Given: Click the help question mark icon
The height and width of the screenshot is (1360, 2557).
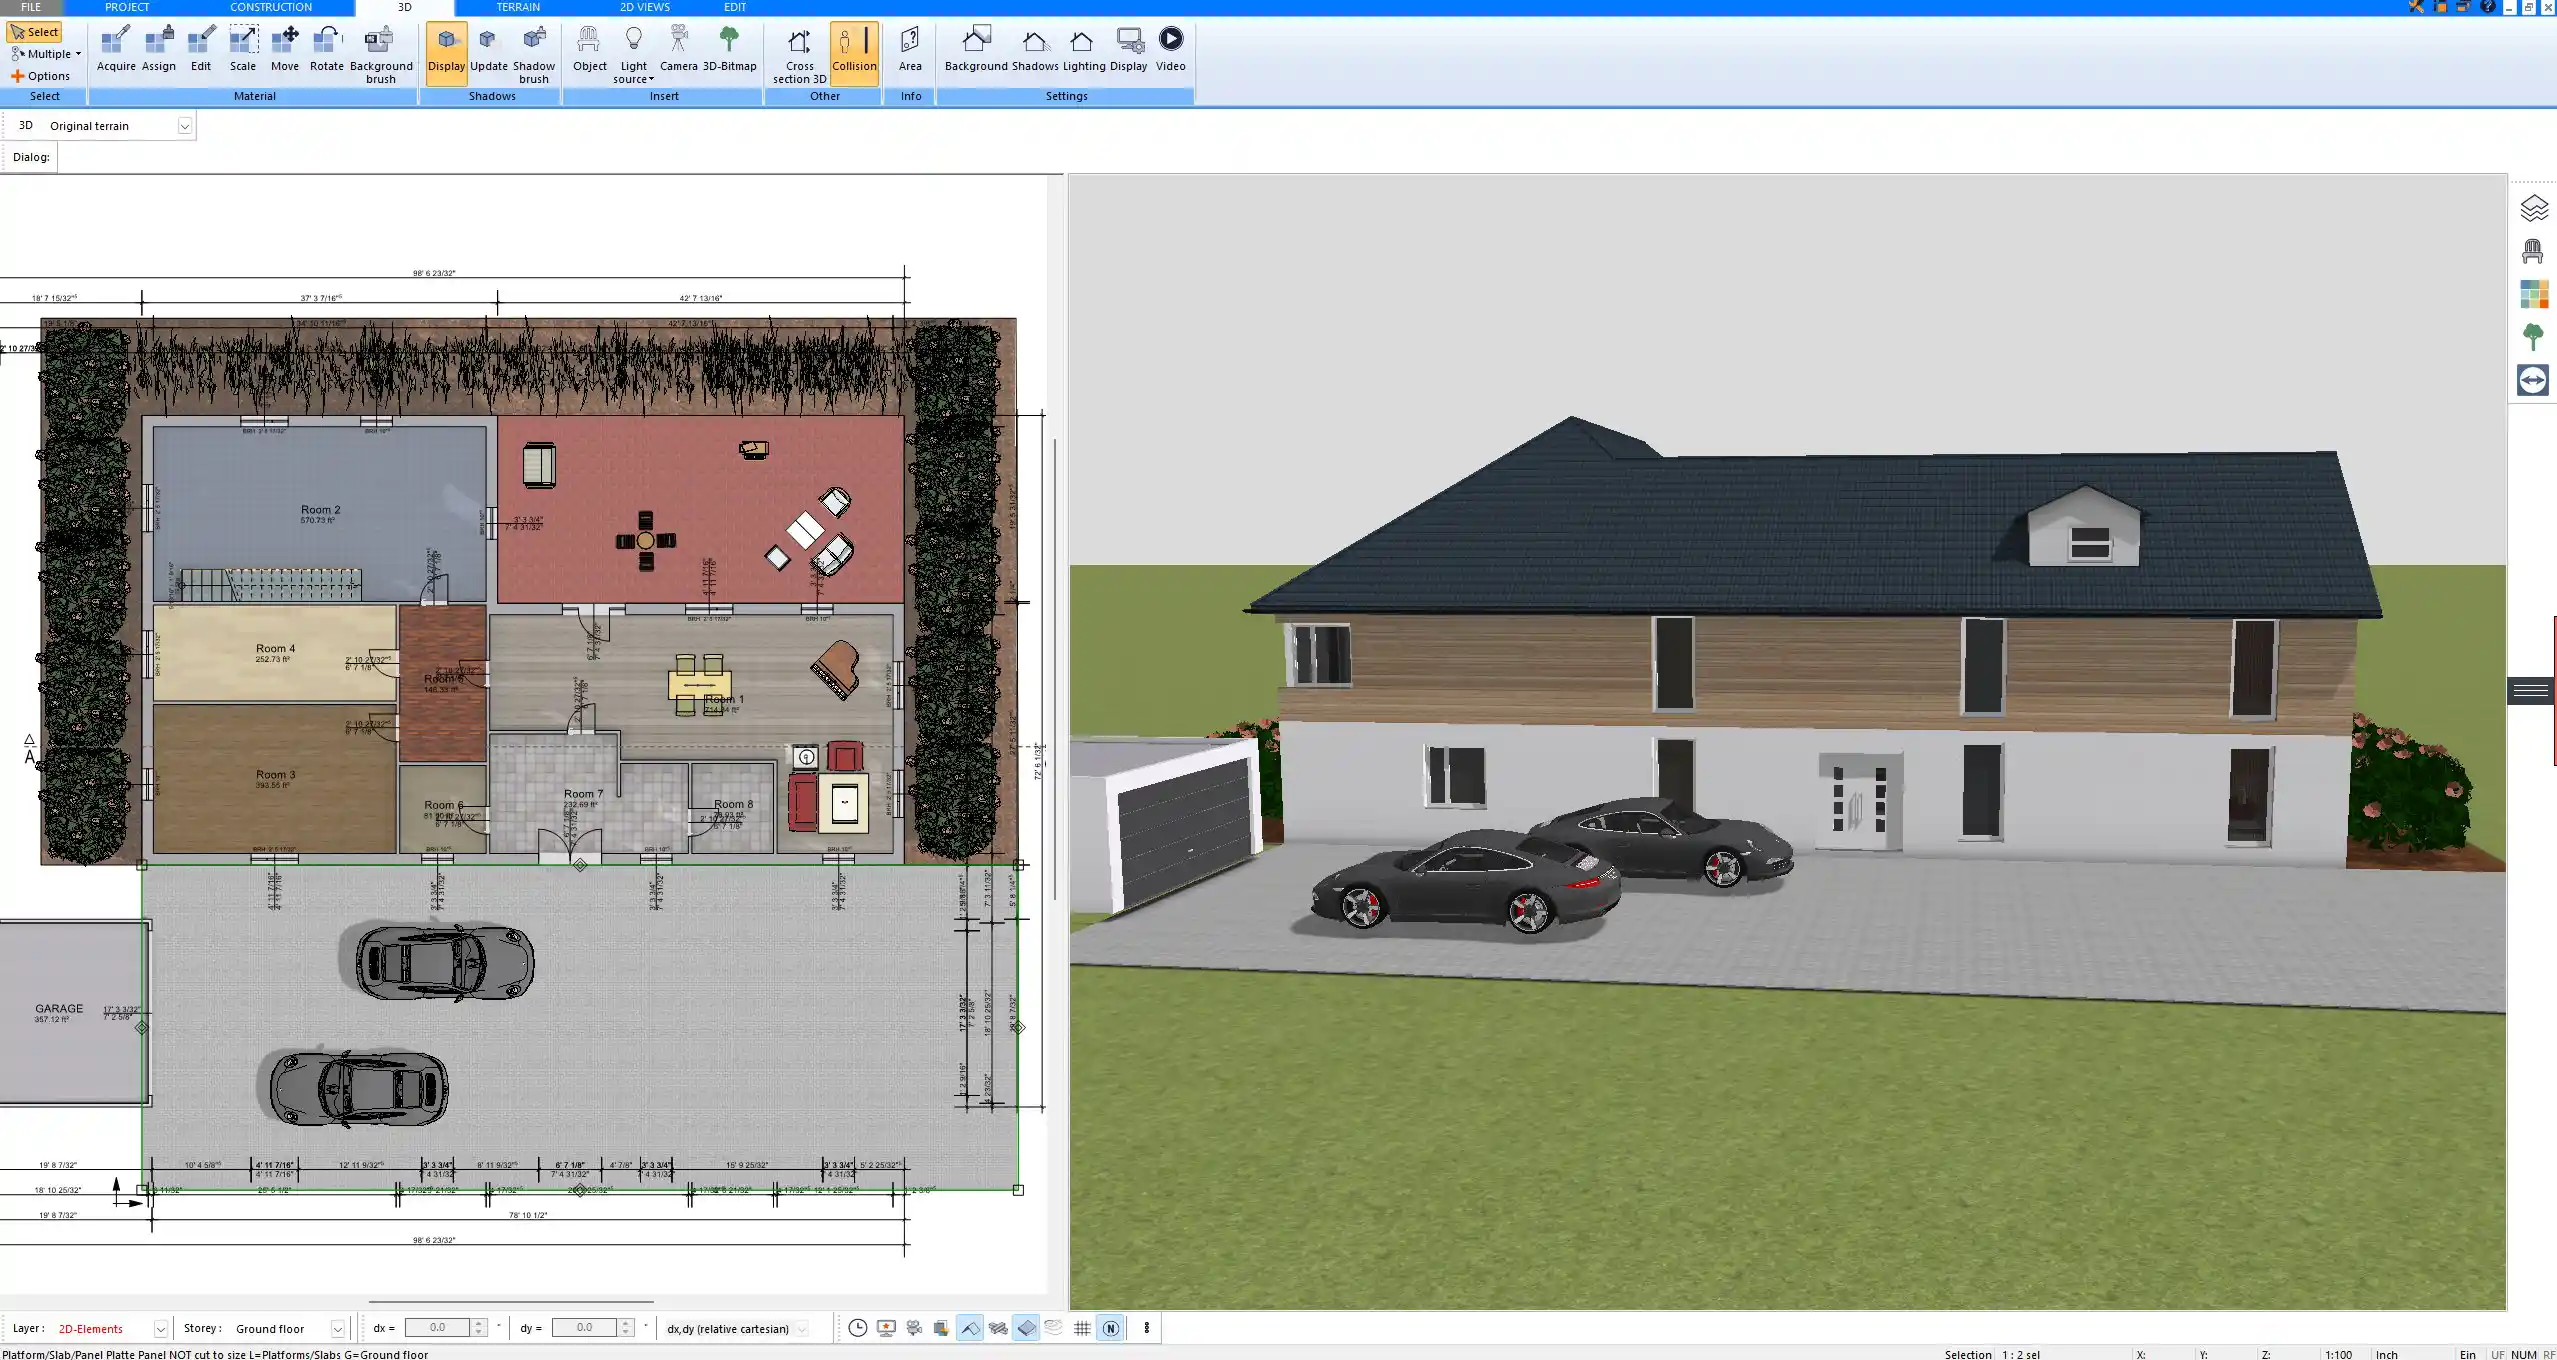Looking at the screenshot, I should [x=2488, y=7].
